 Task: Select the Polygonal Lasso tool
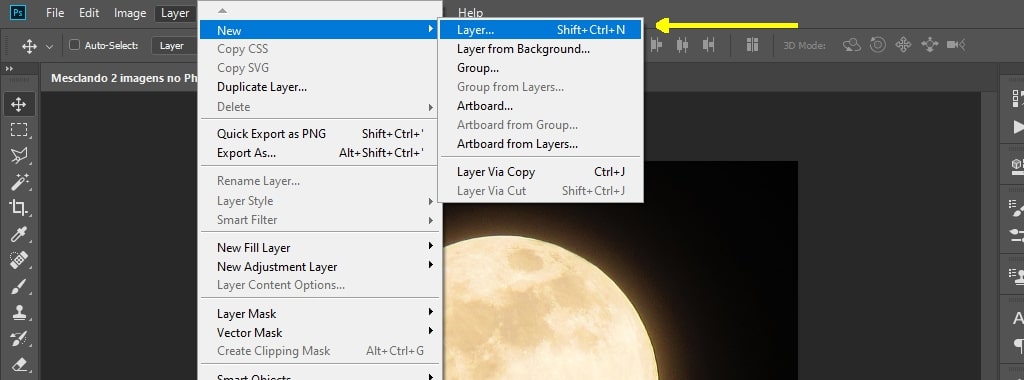(18, 155)
